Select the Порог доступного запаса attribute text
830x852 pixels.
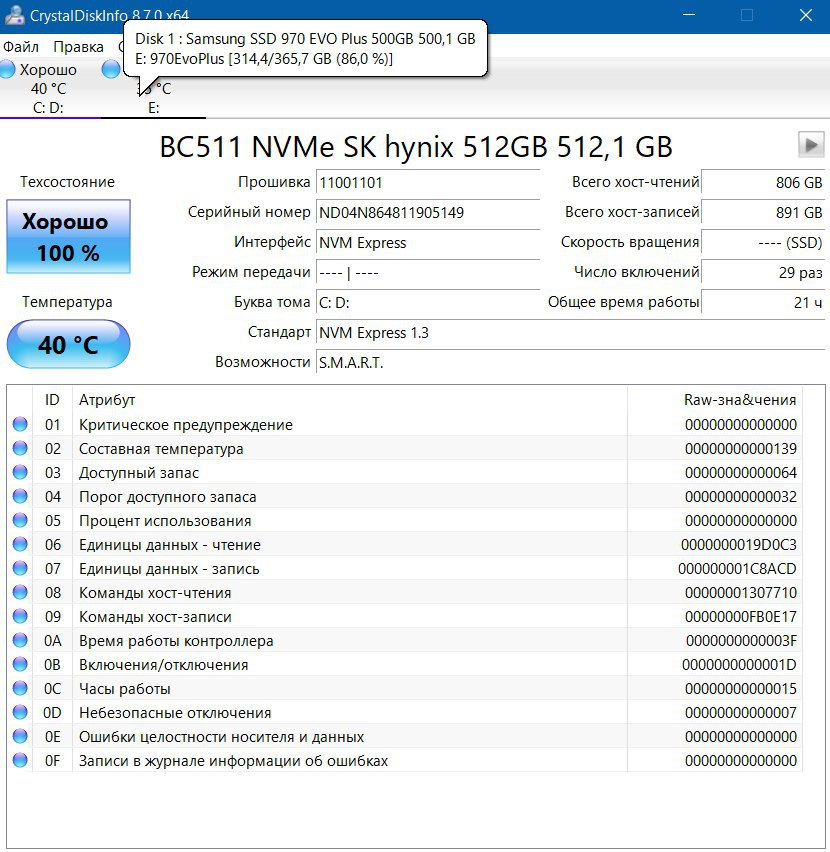coord(167,497)
